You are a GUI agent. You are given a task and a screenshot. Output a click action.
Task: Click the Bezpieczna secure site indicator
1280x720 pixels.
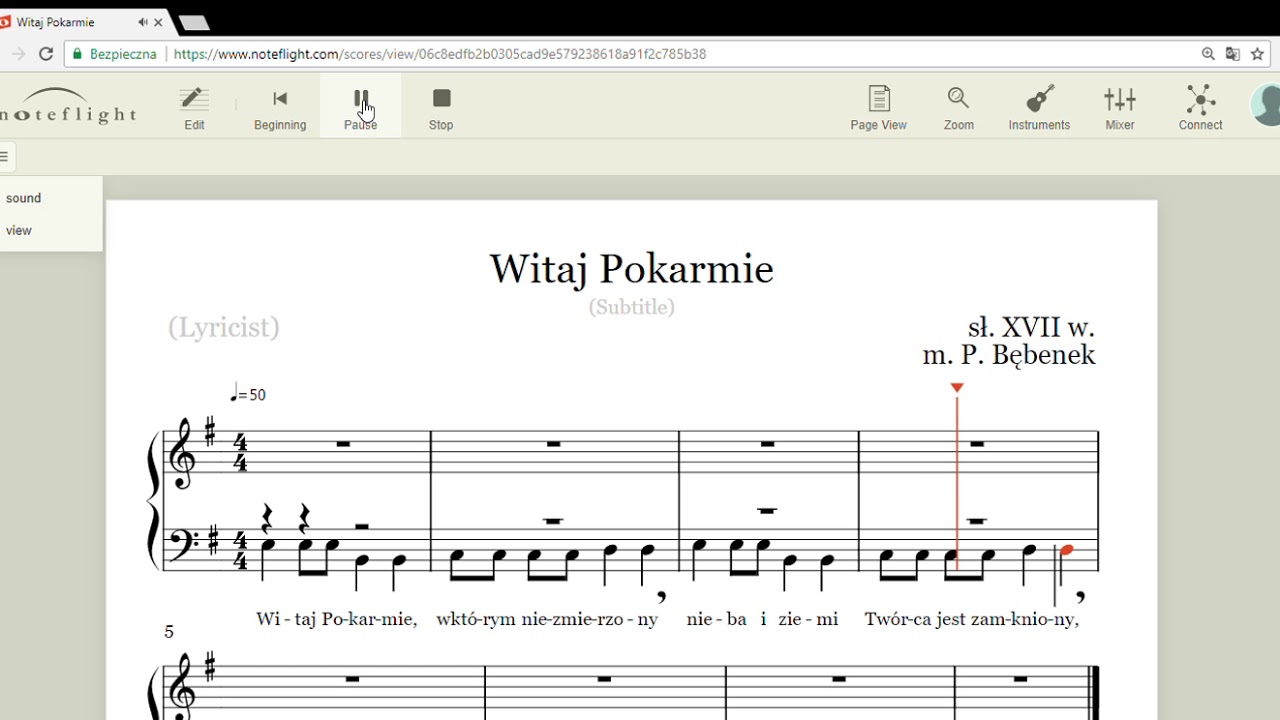[x=114, y=54]
